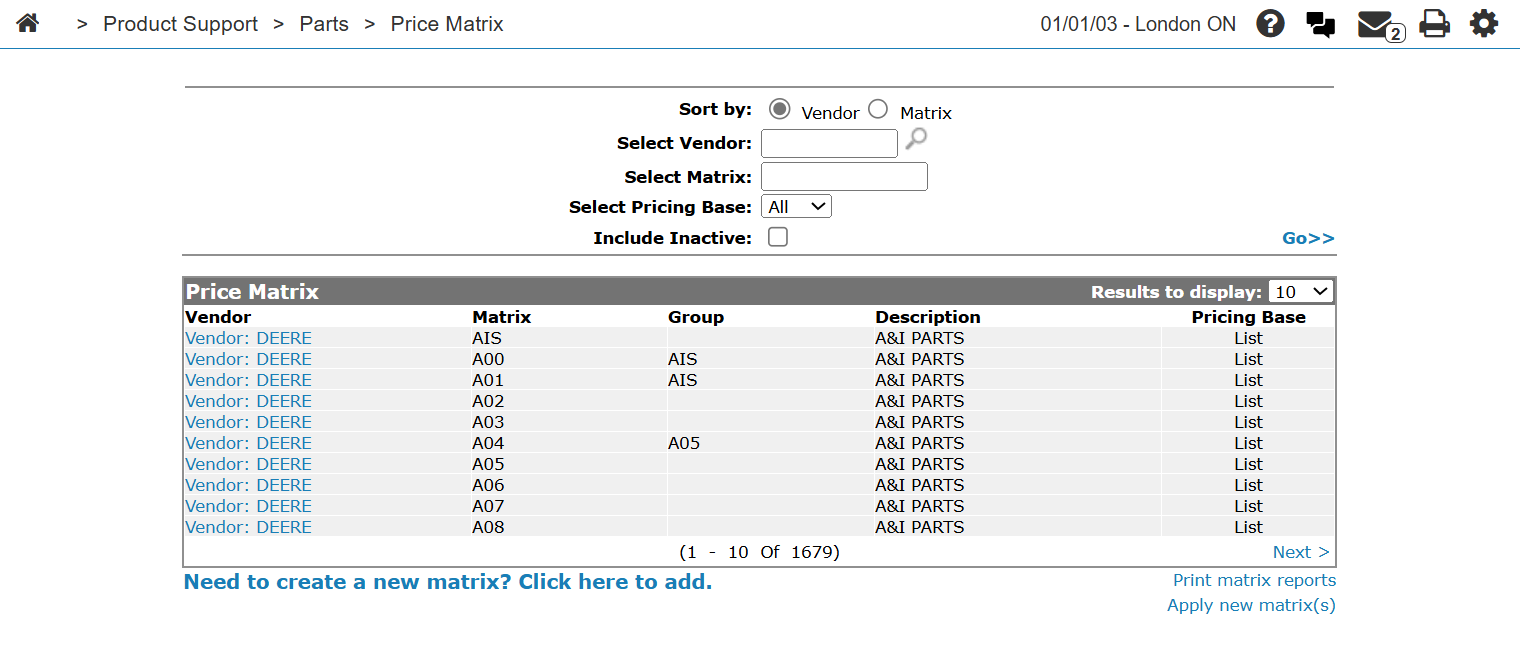
Task: Click the '(1 - 10 Of 1679)' record count
Action: (759, 552)
